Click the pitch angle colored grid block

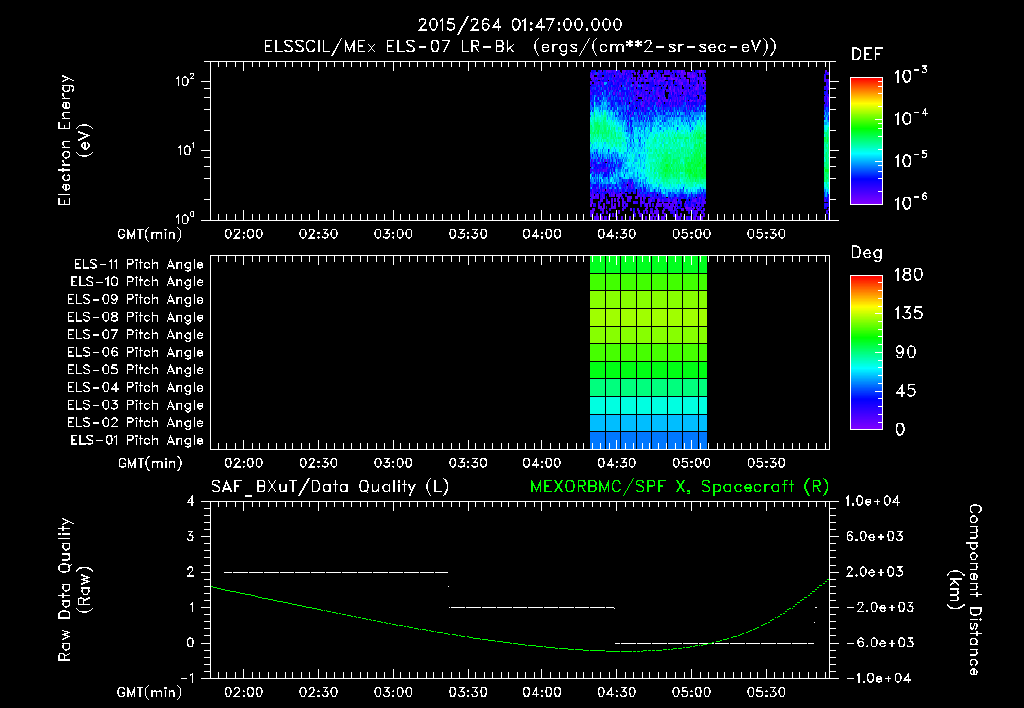(648, 352)
